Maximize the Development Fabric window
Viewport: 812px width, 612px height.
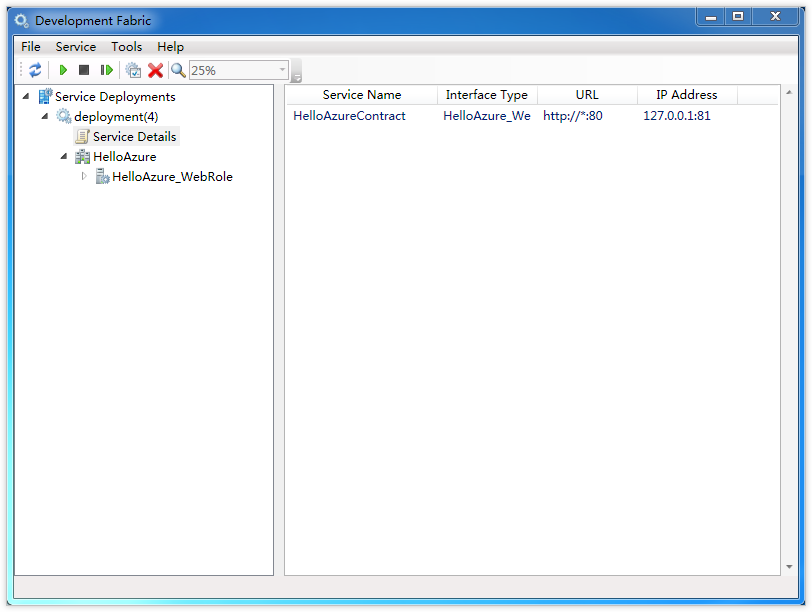coord(738,17)
